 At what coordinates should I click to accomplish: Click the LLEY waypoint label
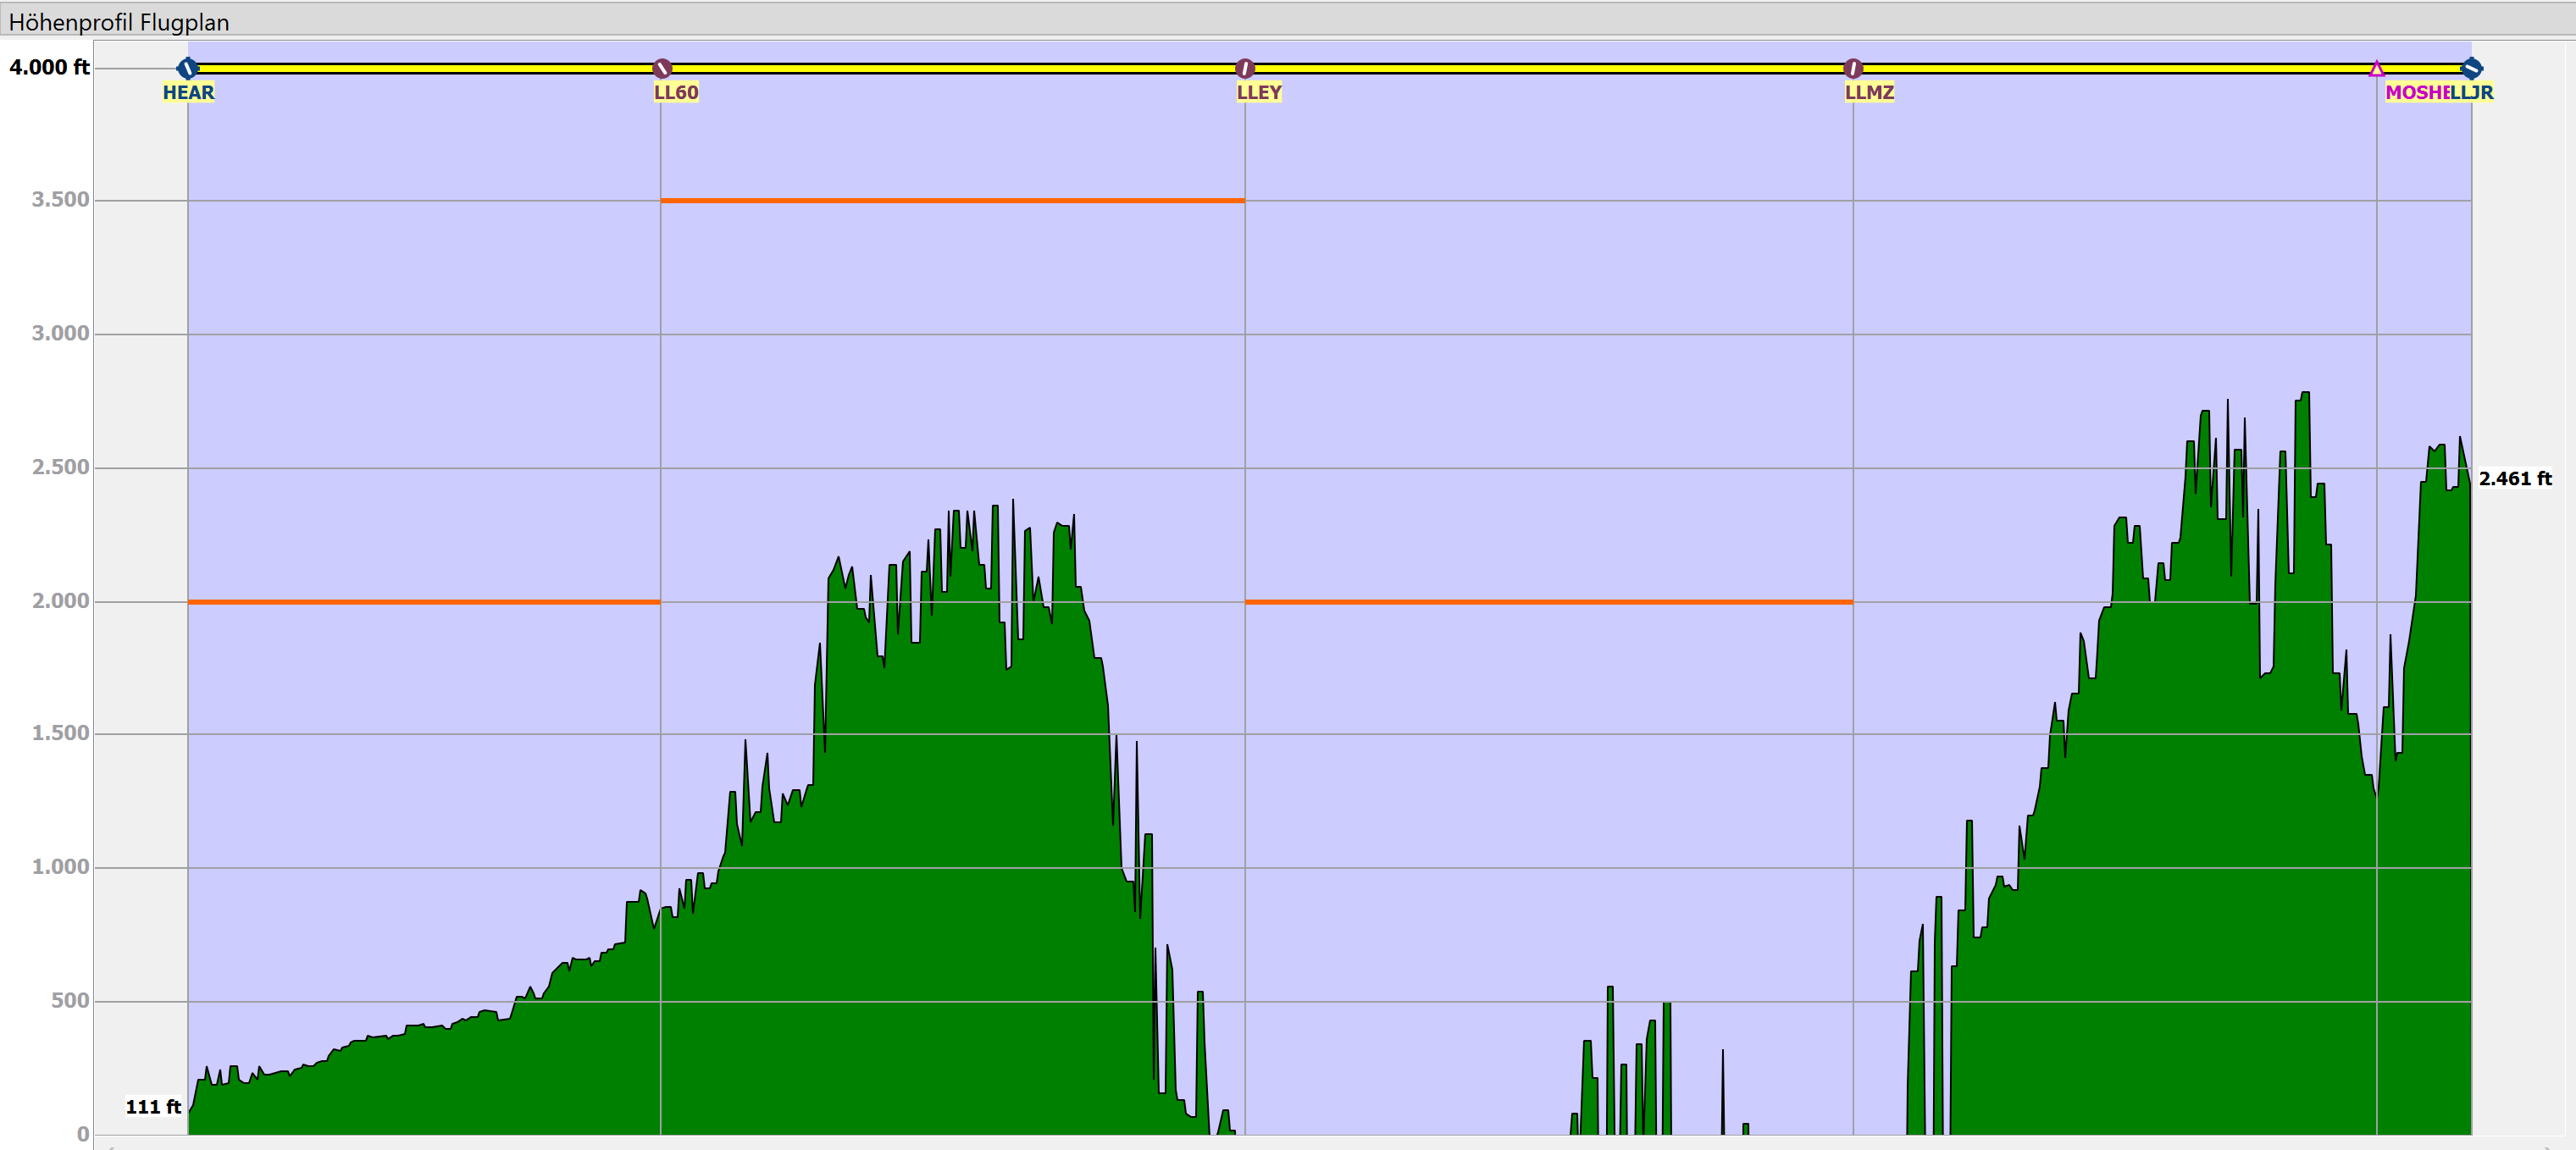coord(1259,93)
